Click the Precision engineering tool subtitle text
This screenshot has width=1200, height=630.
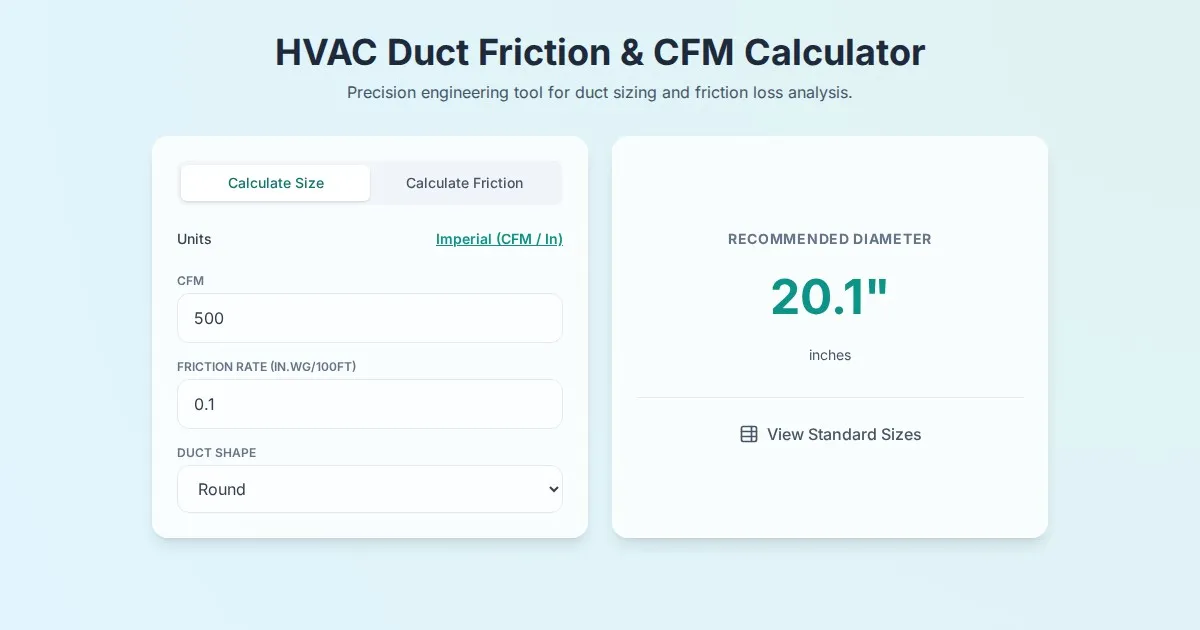pos(600,92)
